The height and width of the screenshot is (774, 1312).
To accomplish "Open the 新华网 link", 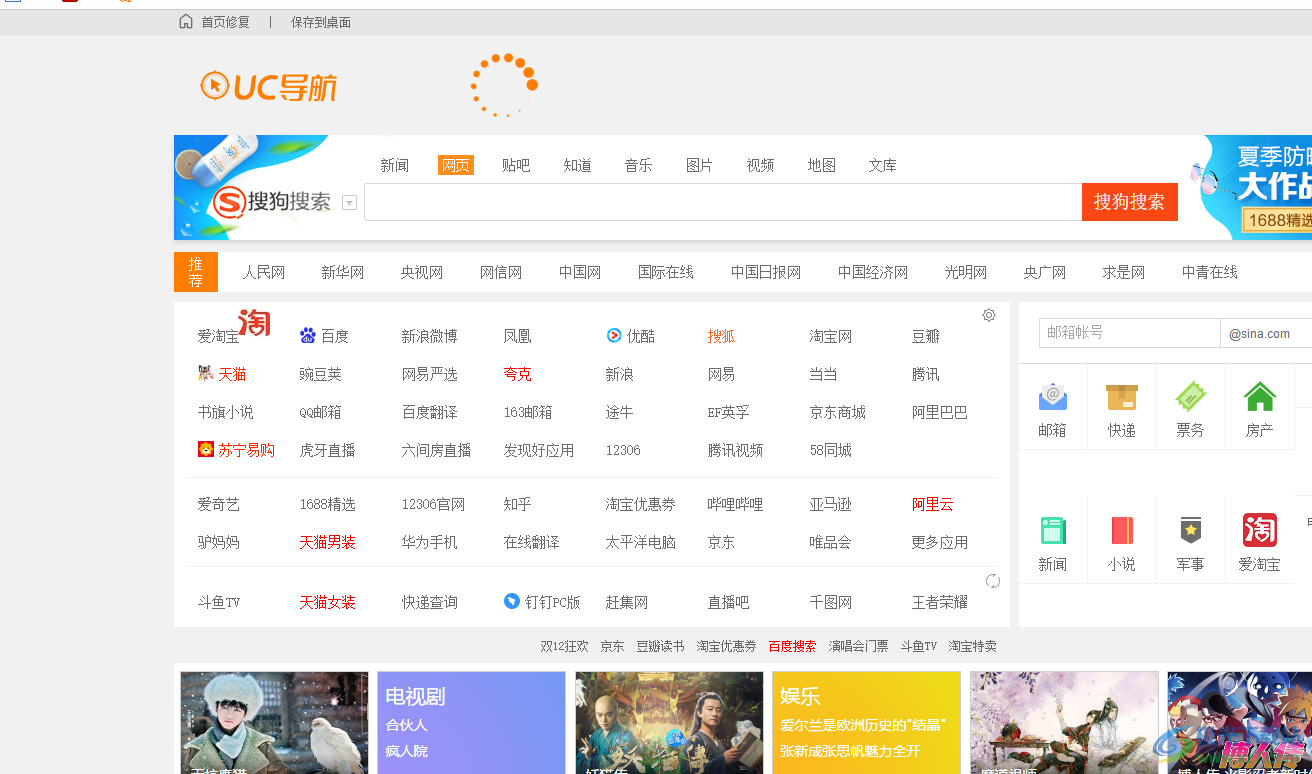I will coord(343,272).
